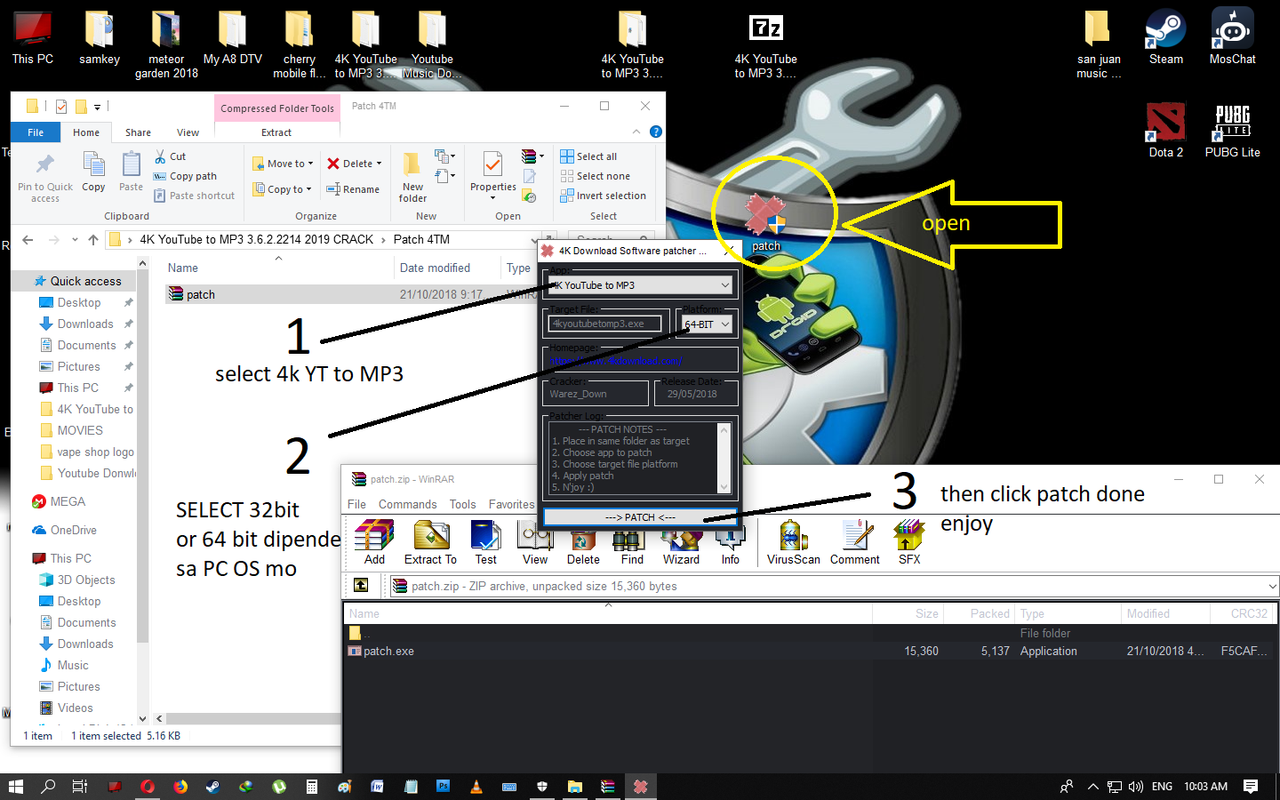
Task: Click Pin to Quick access in Explorer ribbon
Action: [x=45, y=178]
